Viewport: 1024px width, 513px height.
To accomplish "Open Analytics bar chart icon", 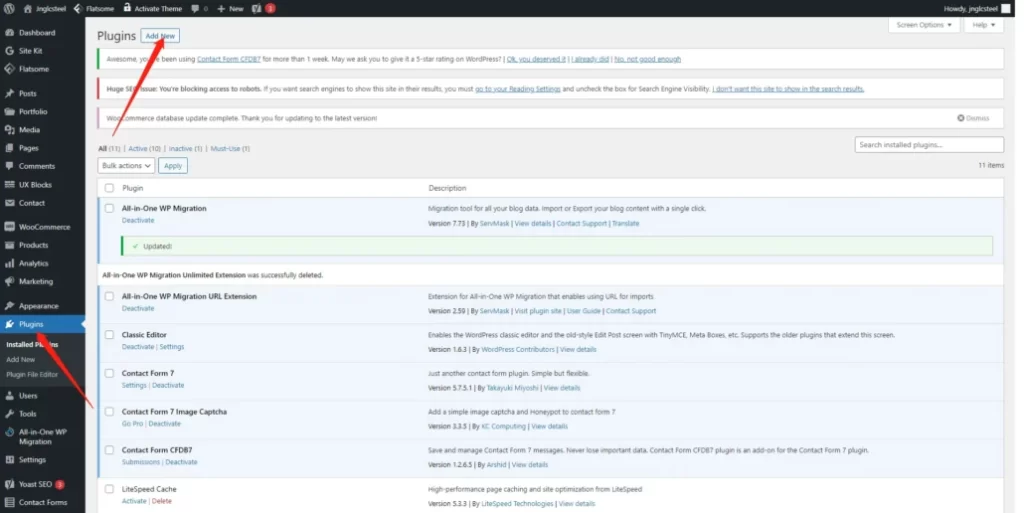I will pyautogui.click(x=9, y=264).
